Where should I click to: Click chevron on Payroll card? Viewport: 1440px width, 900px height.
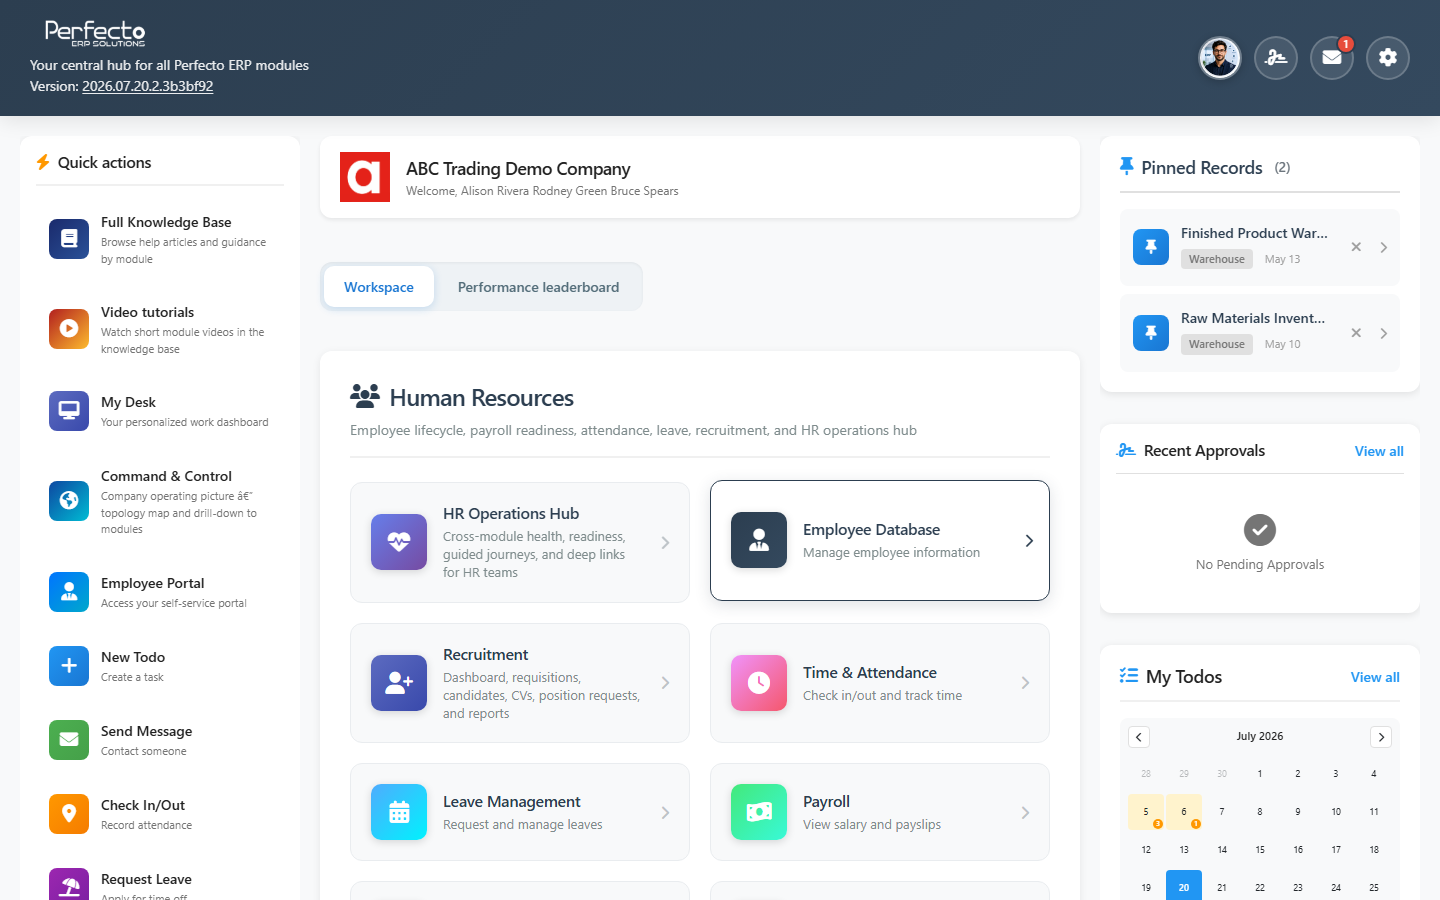tap(1025, 812)
